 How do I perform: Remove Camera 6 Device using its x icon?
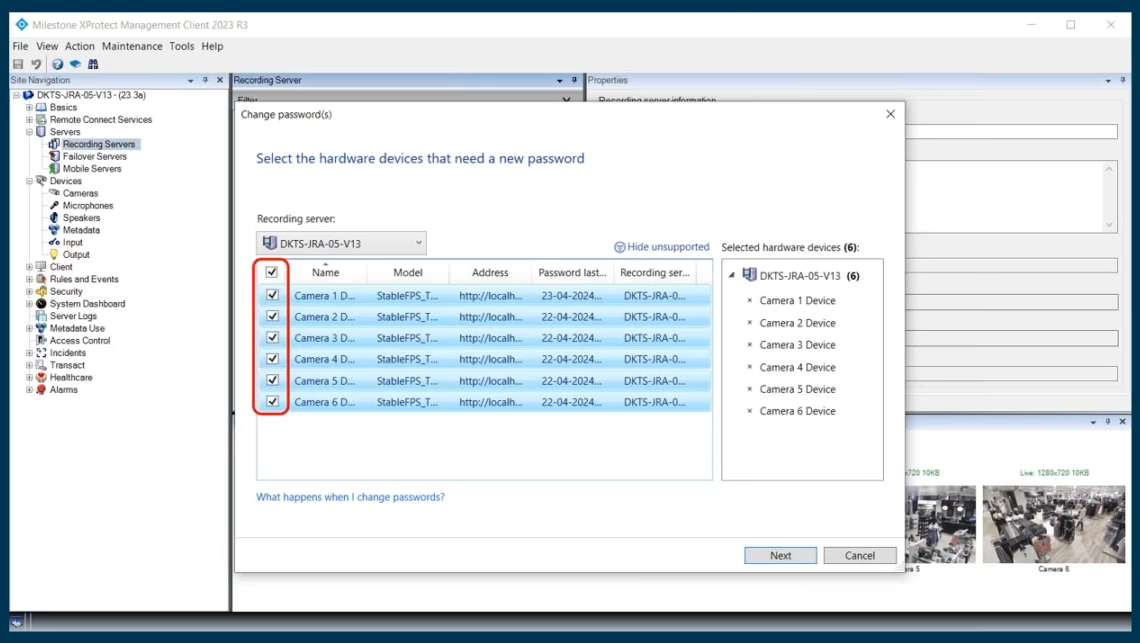(x=749, y=411)
